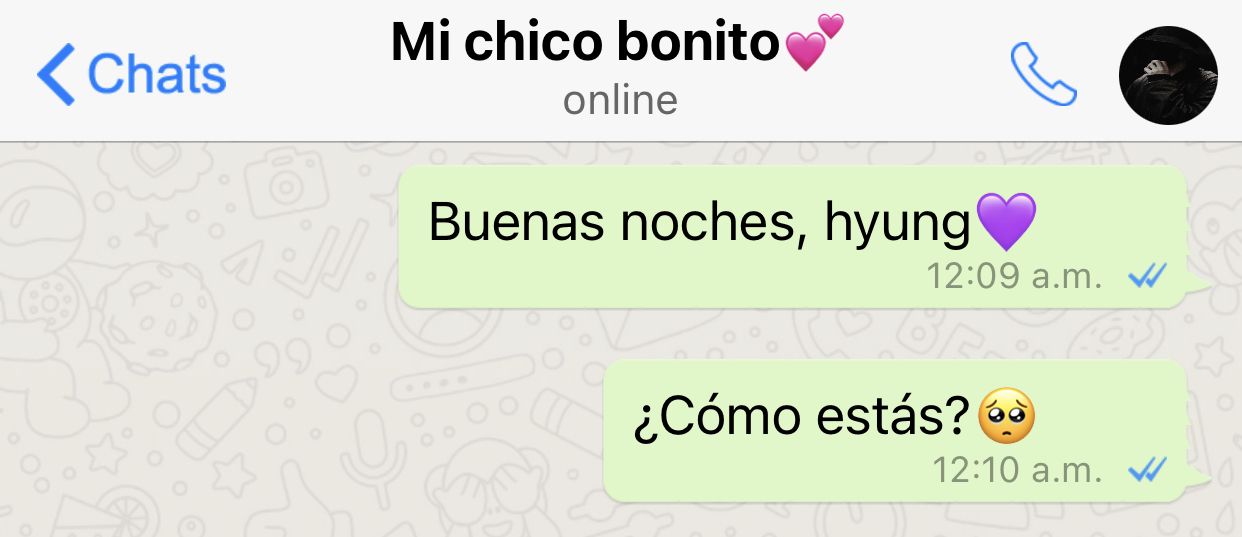Start a voice call with phone icon
Screen dimensions: 1242x537
tap(1043, 74)
